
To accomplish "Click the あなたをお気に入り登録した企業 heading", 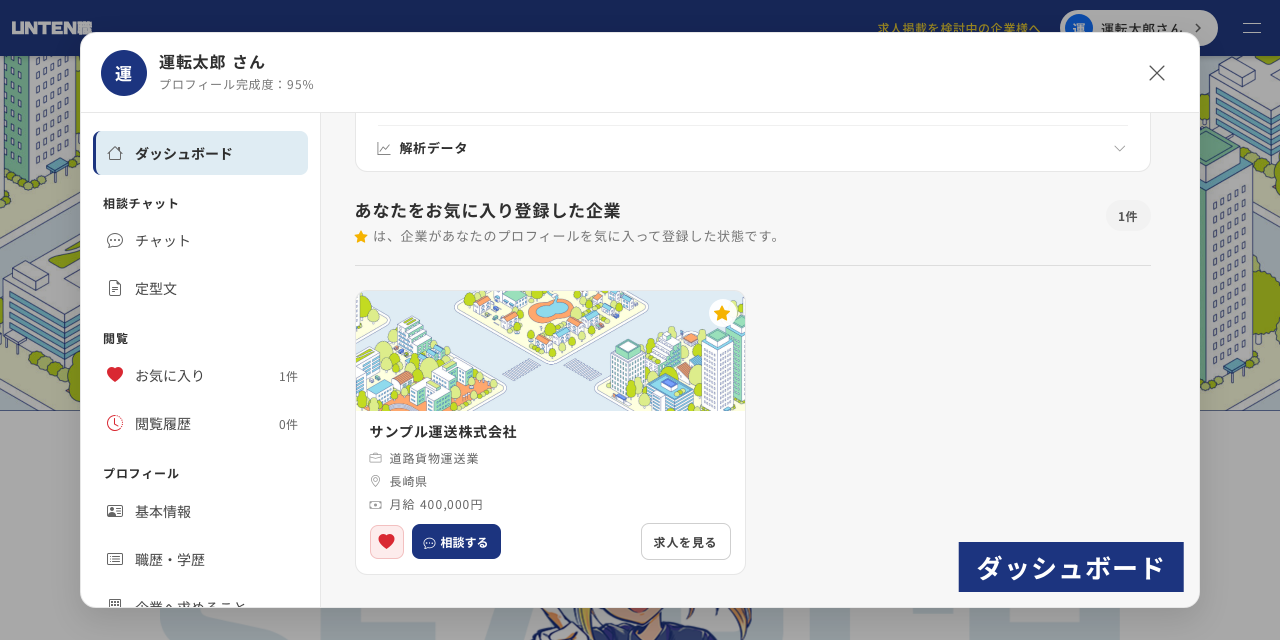I will (x=488, y=210).
